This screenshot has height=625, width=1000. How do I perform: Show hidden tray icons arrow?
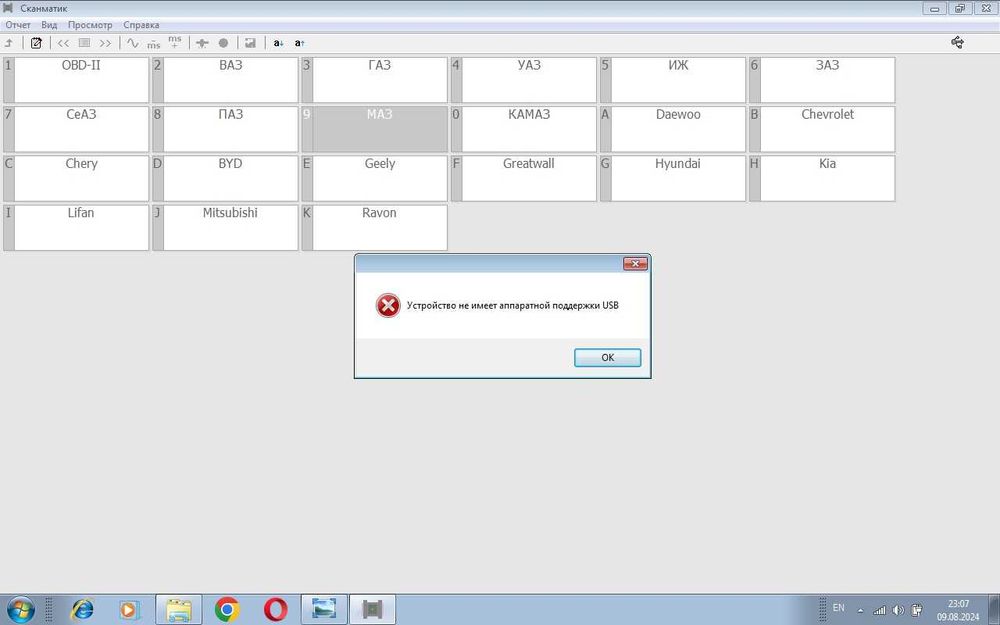point(860,611)
